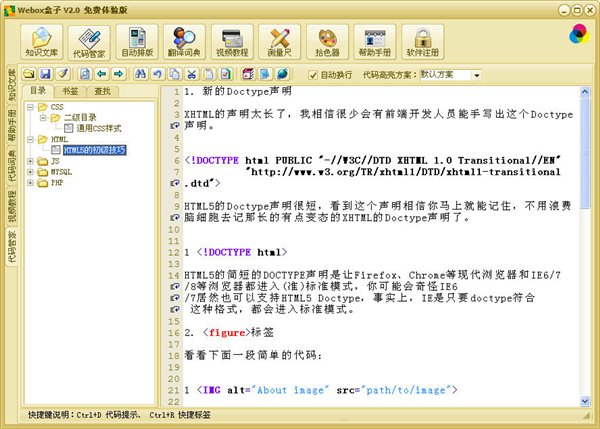
Task: Select the 代码管家 vertical side tab
Action: (12, 247)
